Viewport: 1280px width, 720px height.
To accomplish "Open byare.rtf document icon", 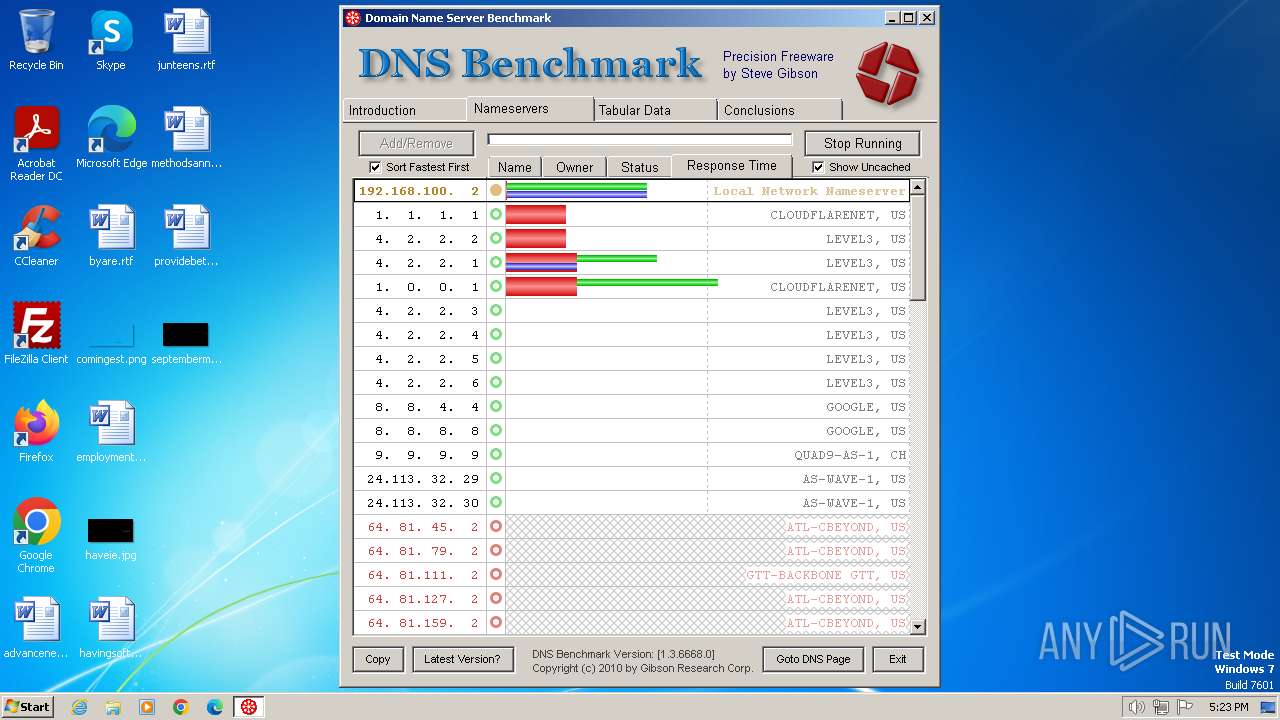I will click(x=111, y=236).
